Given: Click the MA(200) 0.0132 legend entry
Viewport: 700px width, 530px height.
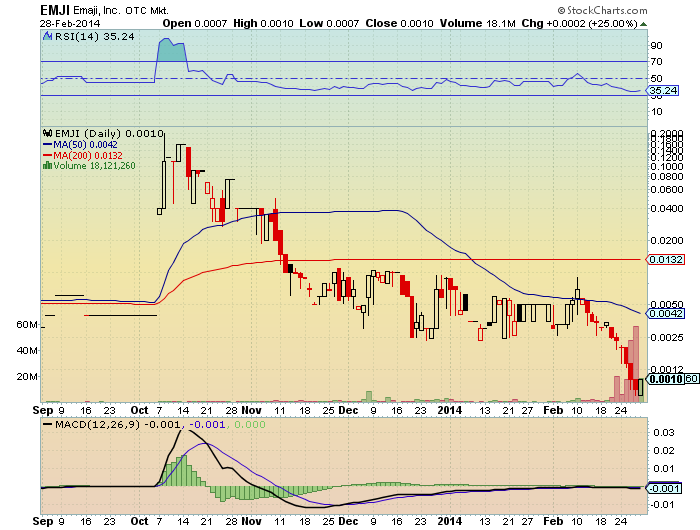Looking at the screenshot, I should 83,155.
